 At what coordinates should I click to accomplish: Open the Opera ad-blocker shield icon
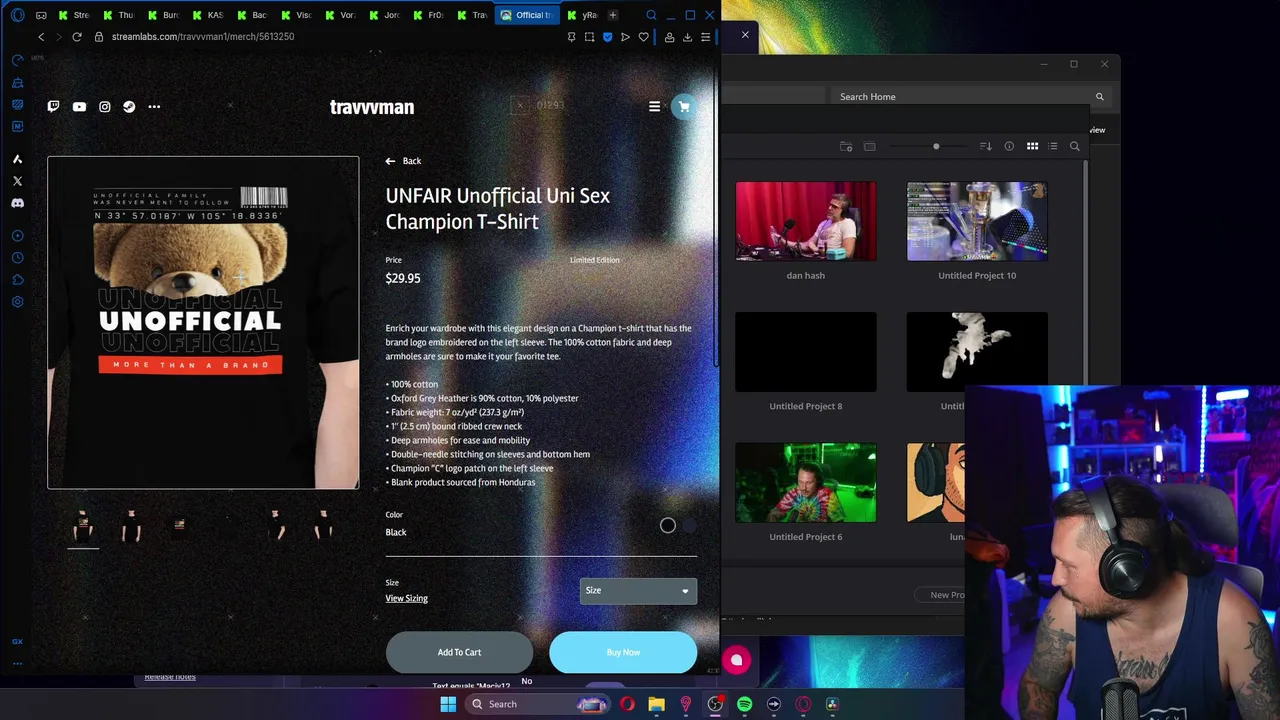[607, 37]
